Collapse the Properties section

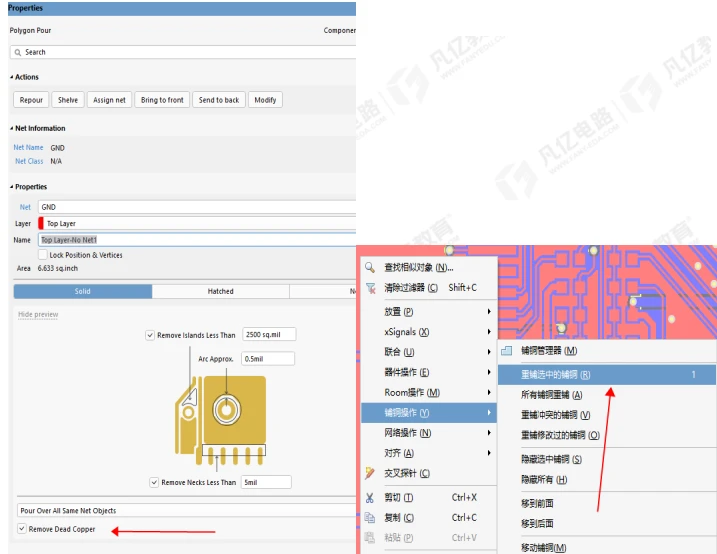(11, 187)
